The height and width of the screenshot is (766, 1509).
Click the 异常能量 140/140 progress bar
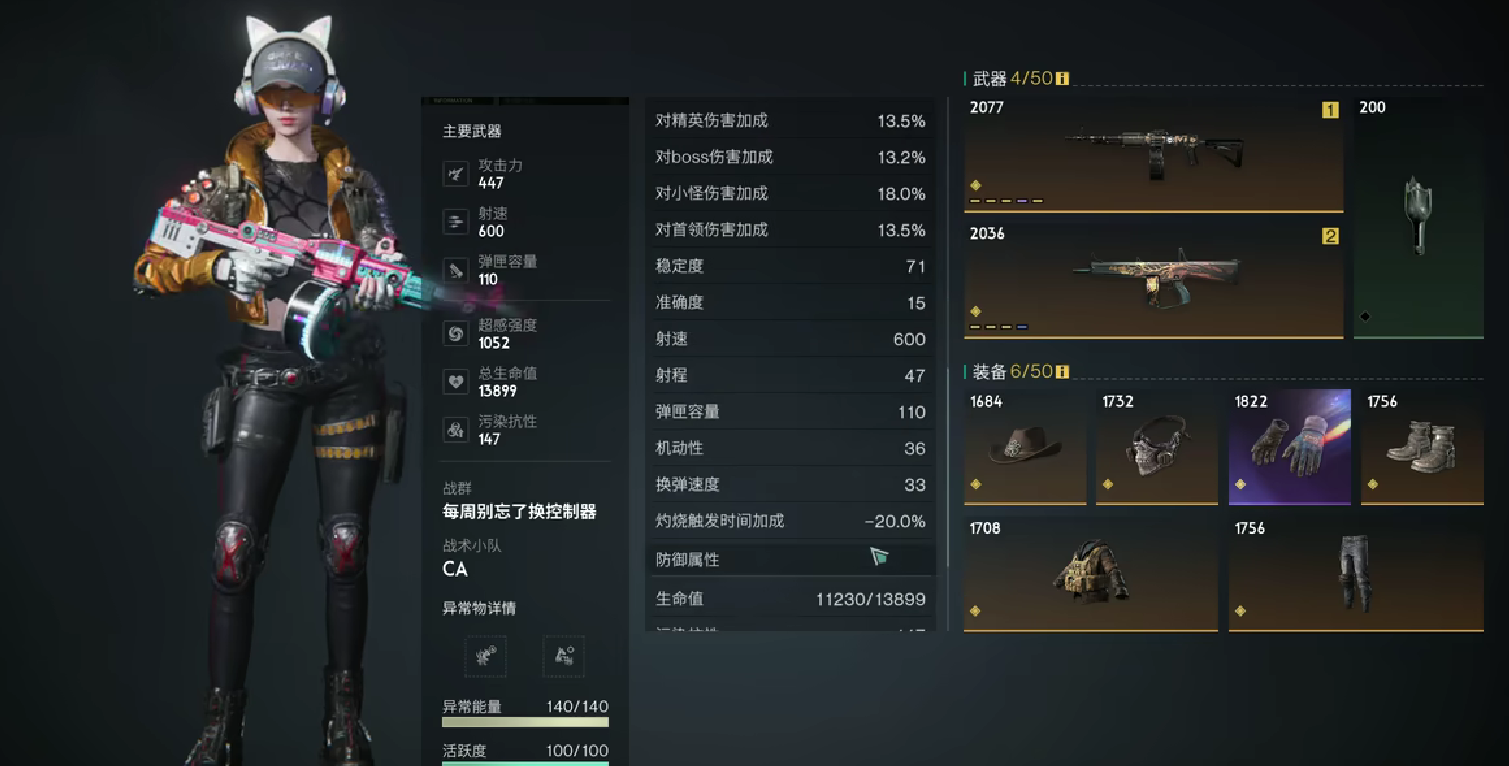(x=526, y=721)
